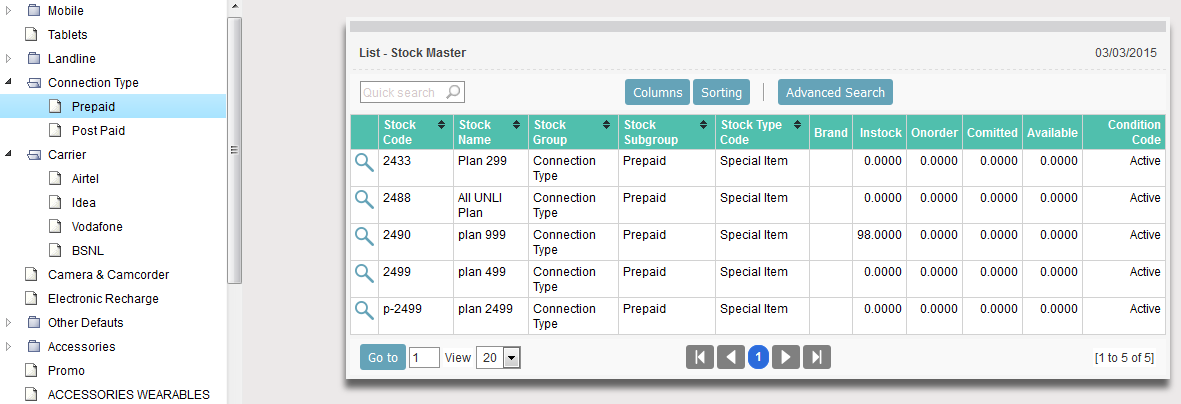1181x404 pixels.
Task: Go to the first page of results
Action: coord(700,357)
